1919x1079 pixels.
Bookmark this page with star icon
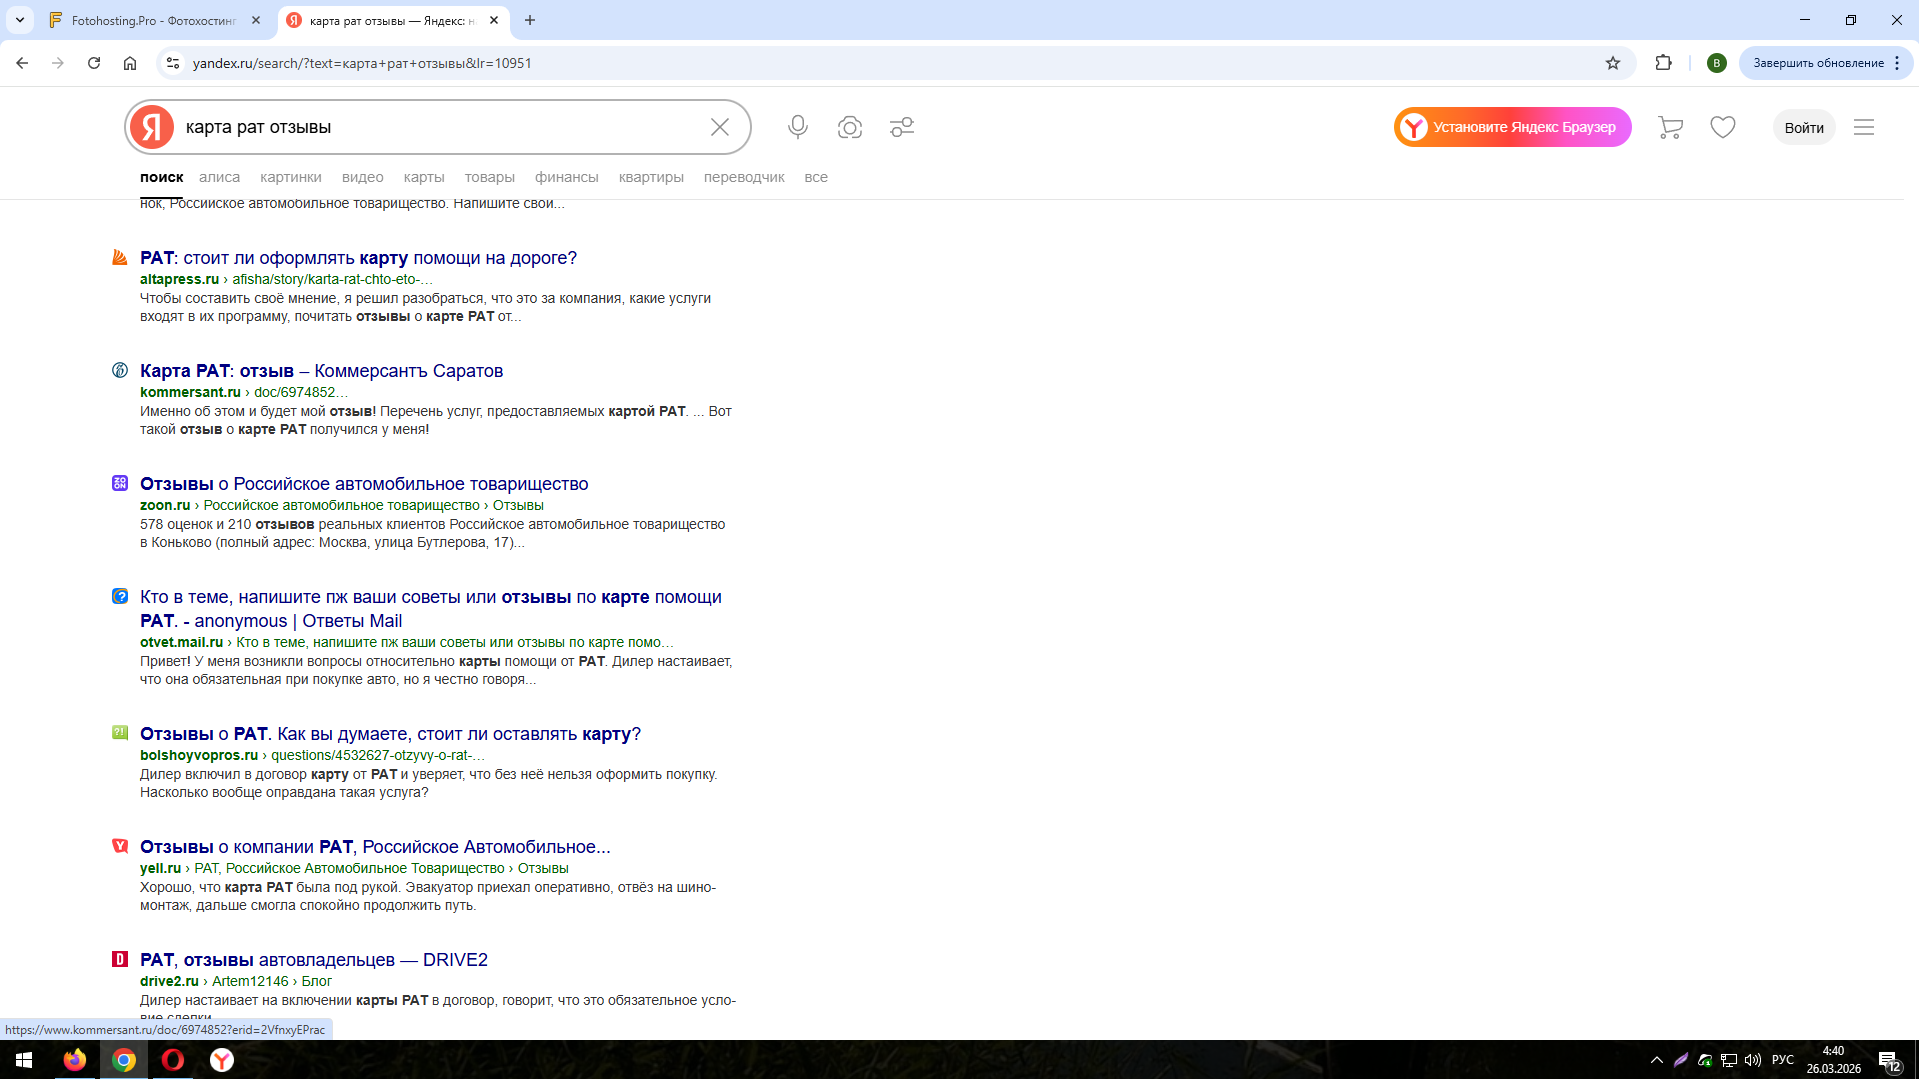[x=1613, y=63]
